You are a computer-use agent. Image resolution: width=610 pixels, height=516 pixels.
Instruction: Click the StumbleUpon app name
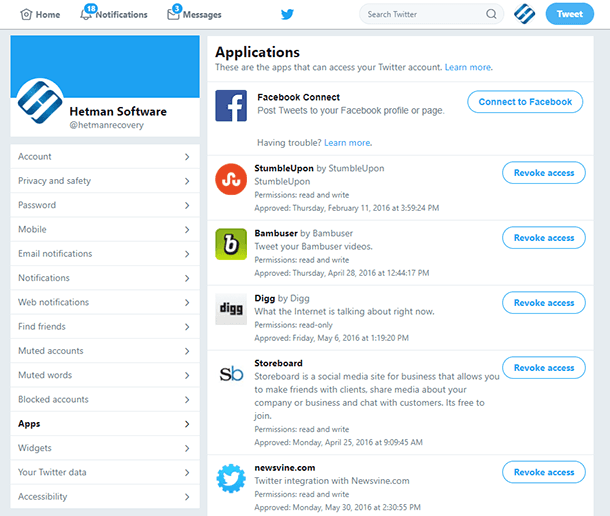(x=284, y=168)
